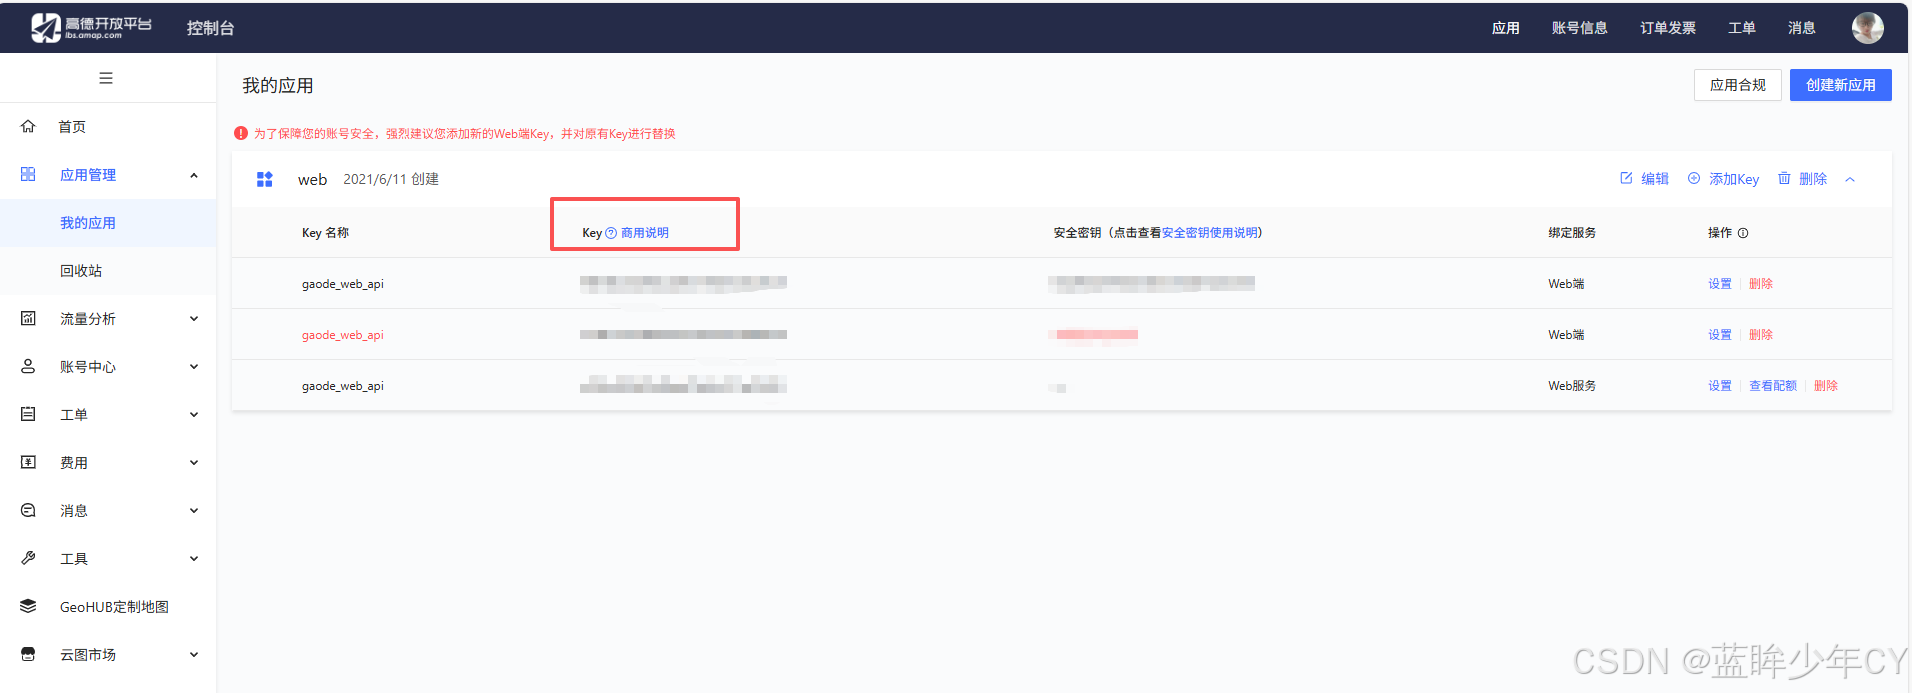Image resolution: width=1912 pixels, height=693 pixels.
Task: Open 订单发票 in the top navigation
Action: [1667, 28]
